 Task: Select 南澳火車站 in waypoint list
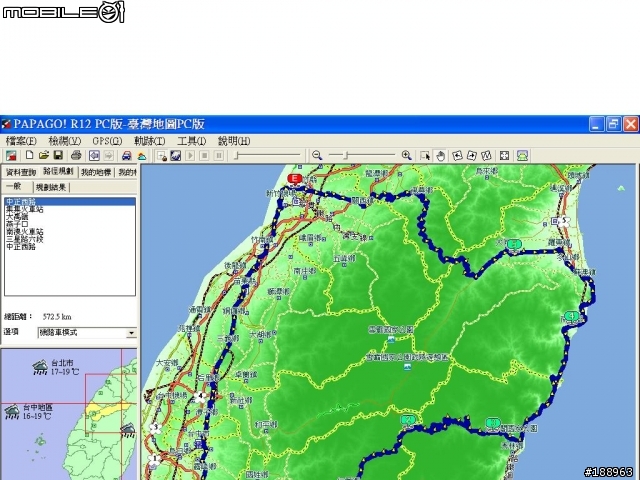tap(24, 231)
